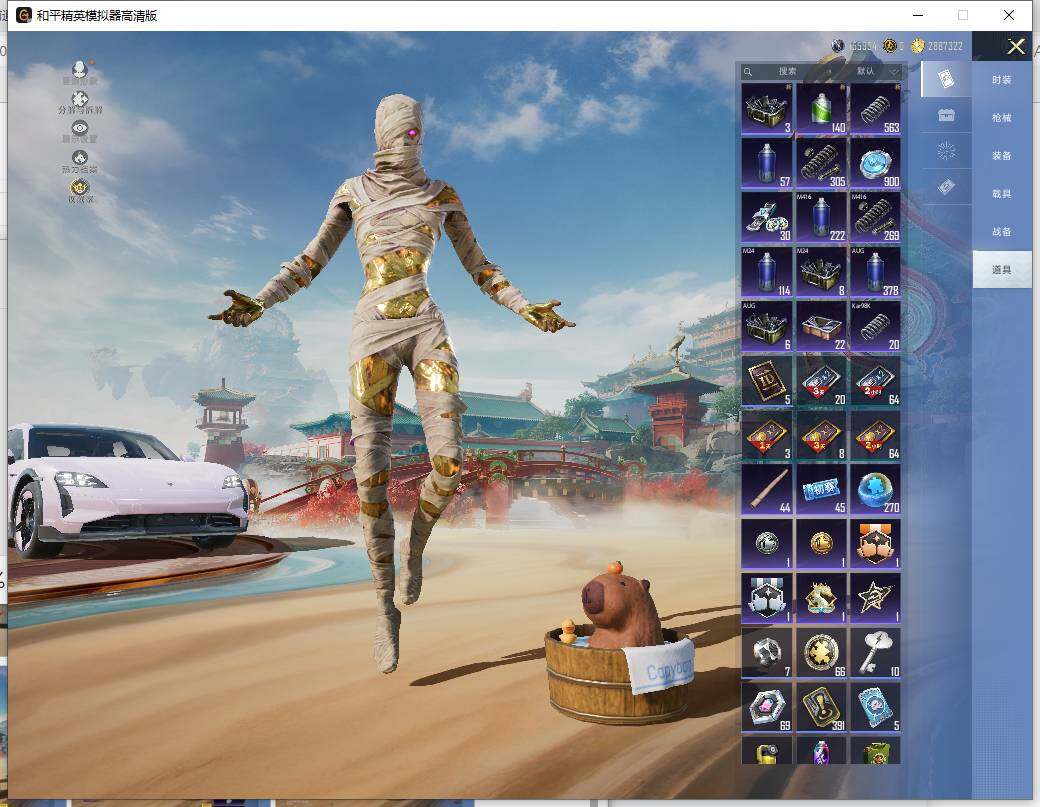Click the character portrait icon at top left
Viewport: 1040px width, 807px height.
(80, 69)
